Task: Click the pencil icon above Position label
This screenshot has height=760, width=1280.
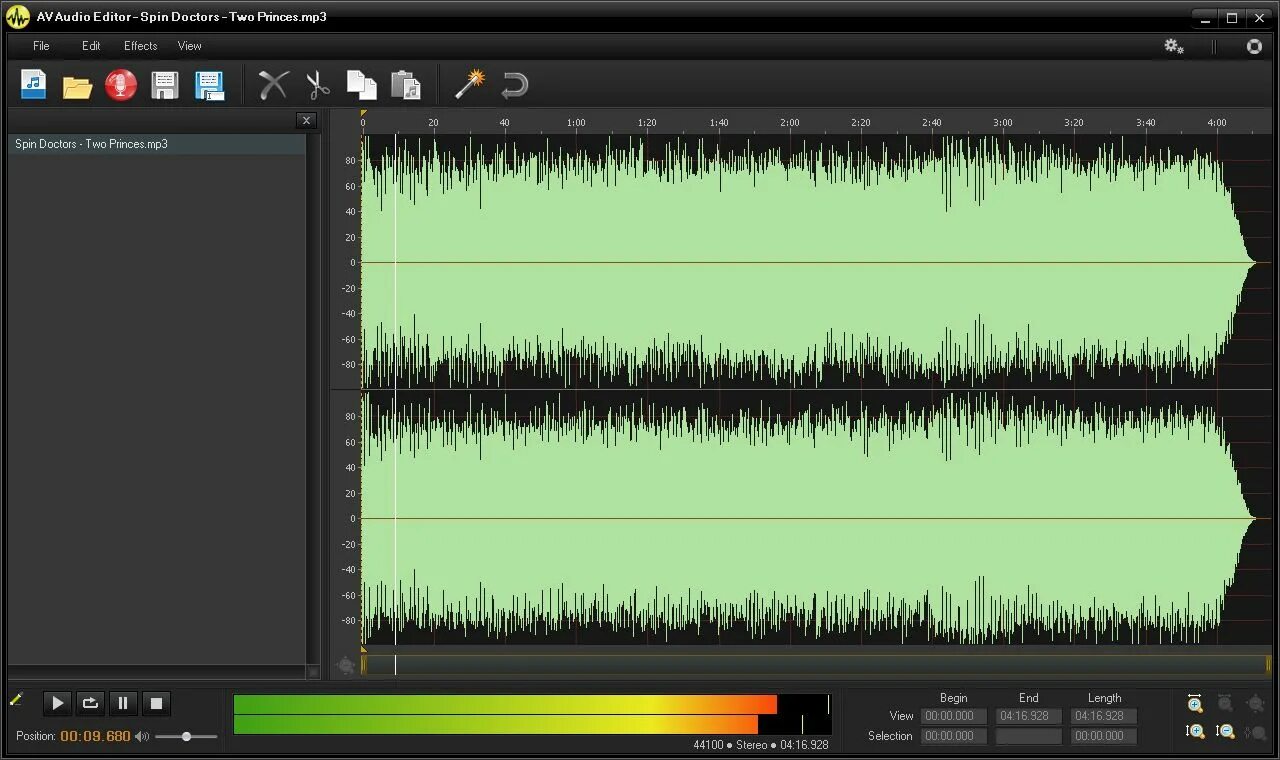Action: [x=16, y=699]
